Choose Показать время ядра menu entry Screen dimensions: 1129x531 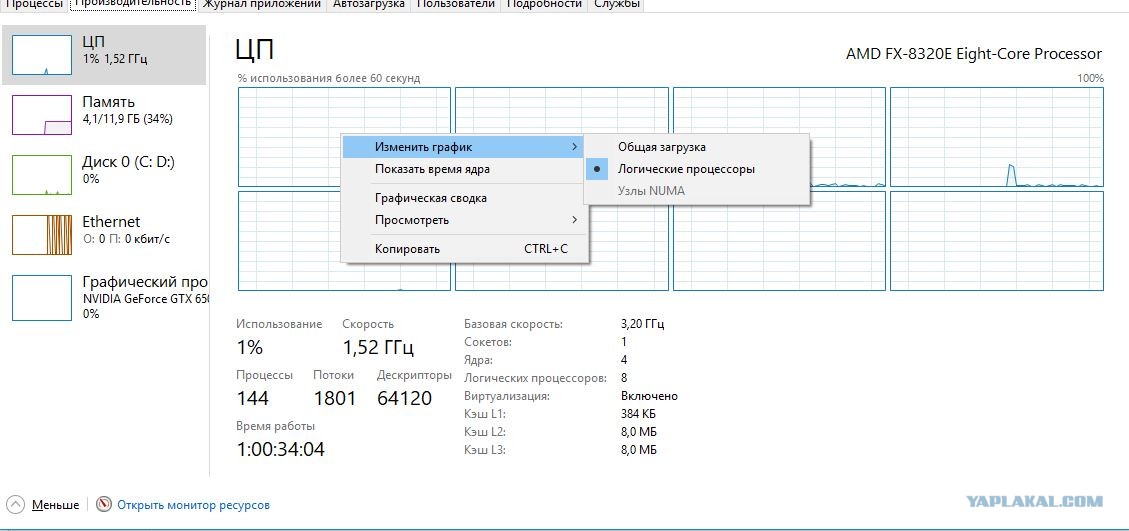tap(465, 169)
